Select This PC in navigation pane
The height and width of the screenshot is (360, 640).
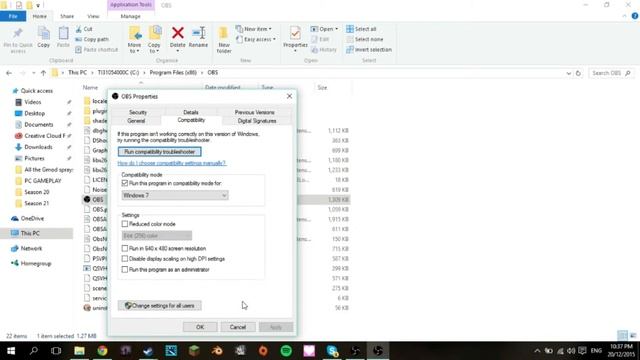click(x=30, y=233)
